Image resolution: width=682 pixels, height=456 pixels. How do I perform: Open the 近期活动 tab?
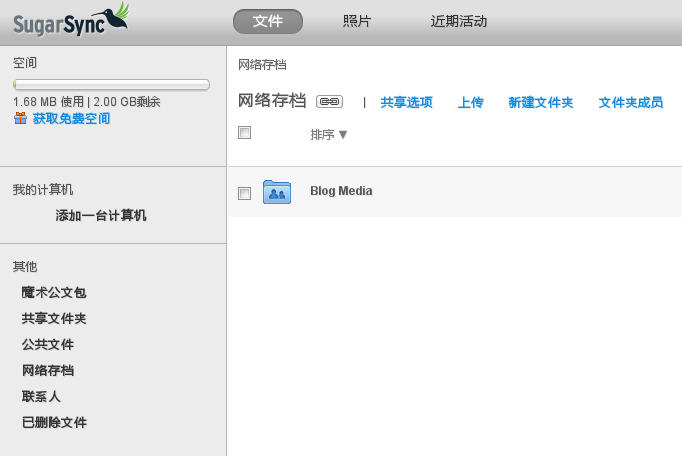[458, 21]
